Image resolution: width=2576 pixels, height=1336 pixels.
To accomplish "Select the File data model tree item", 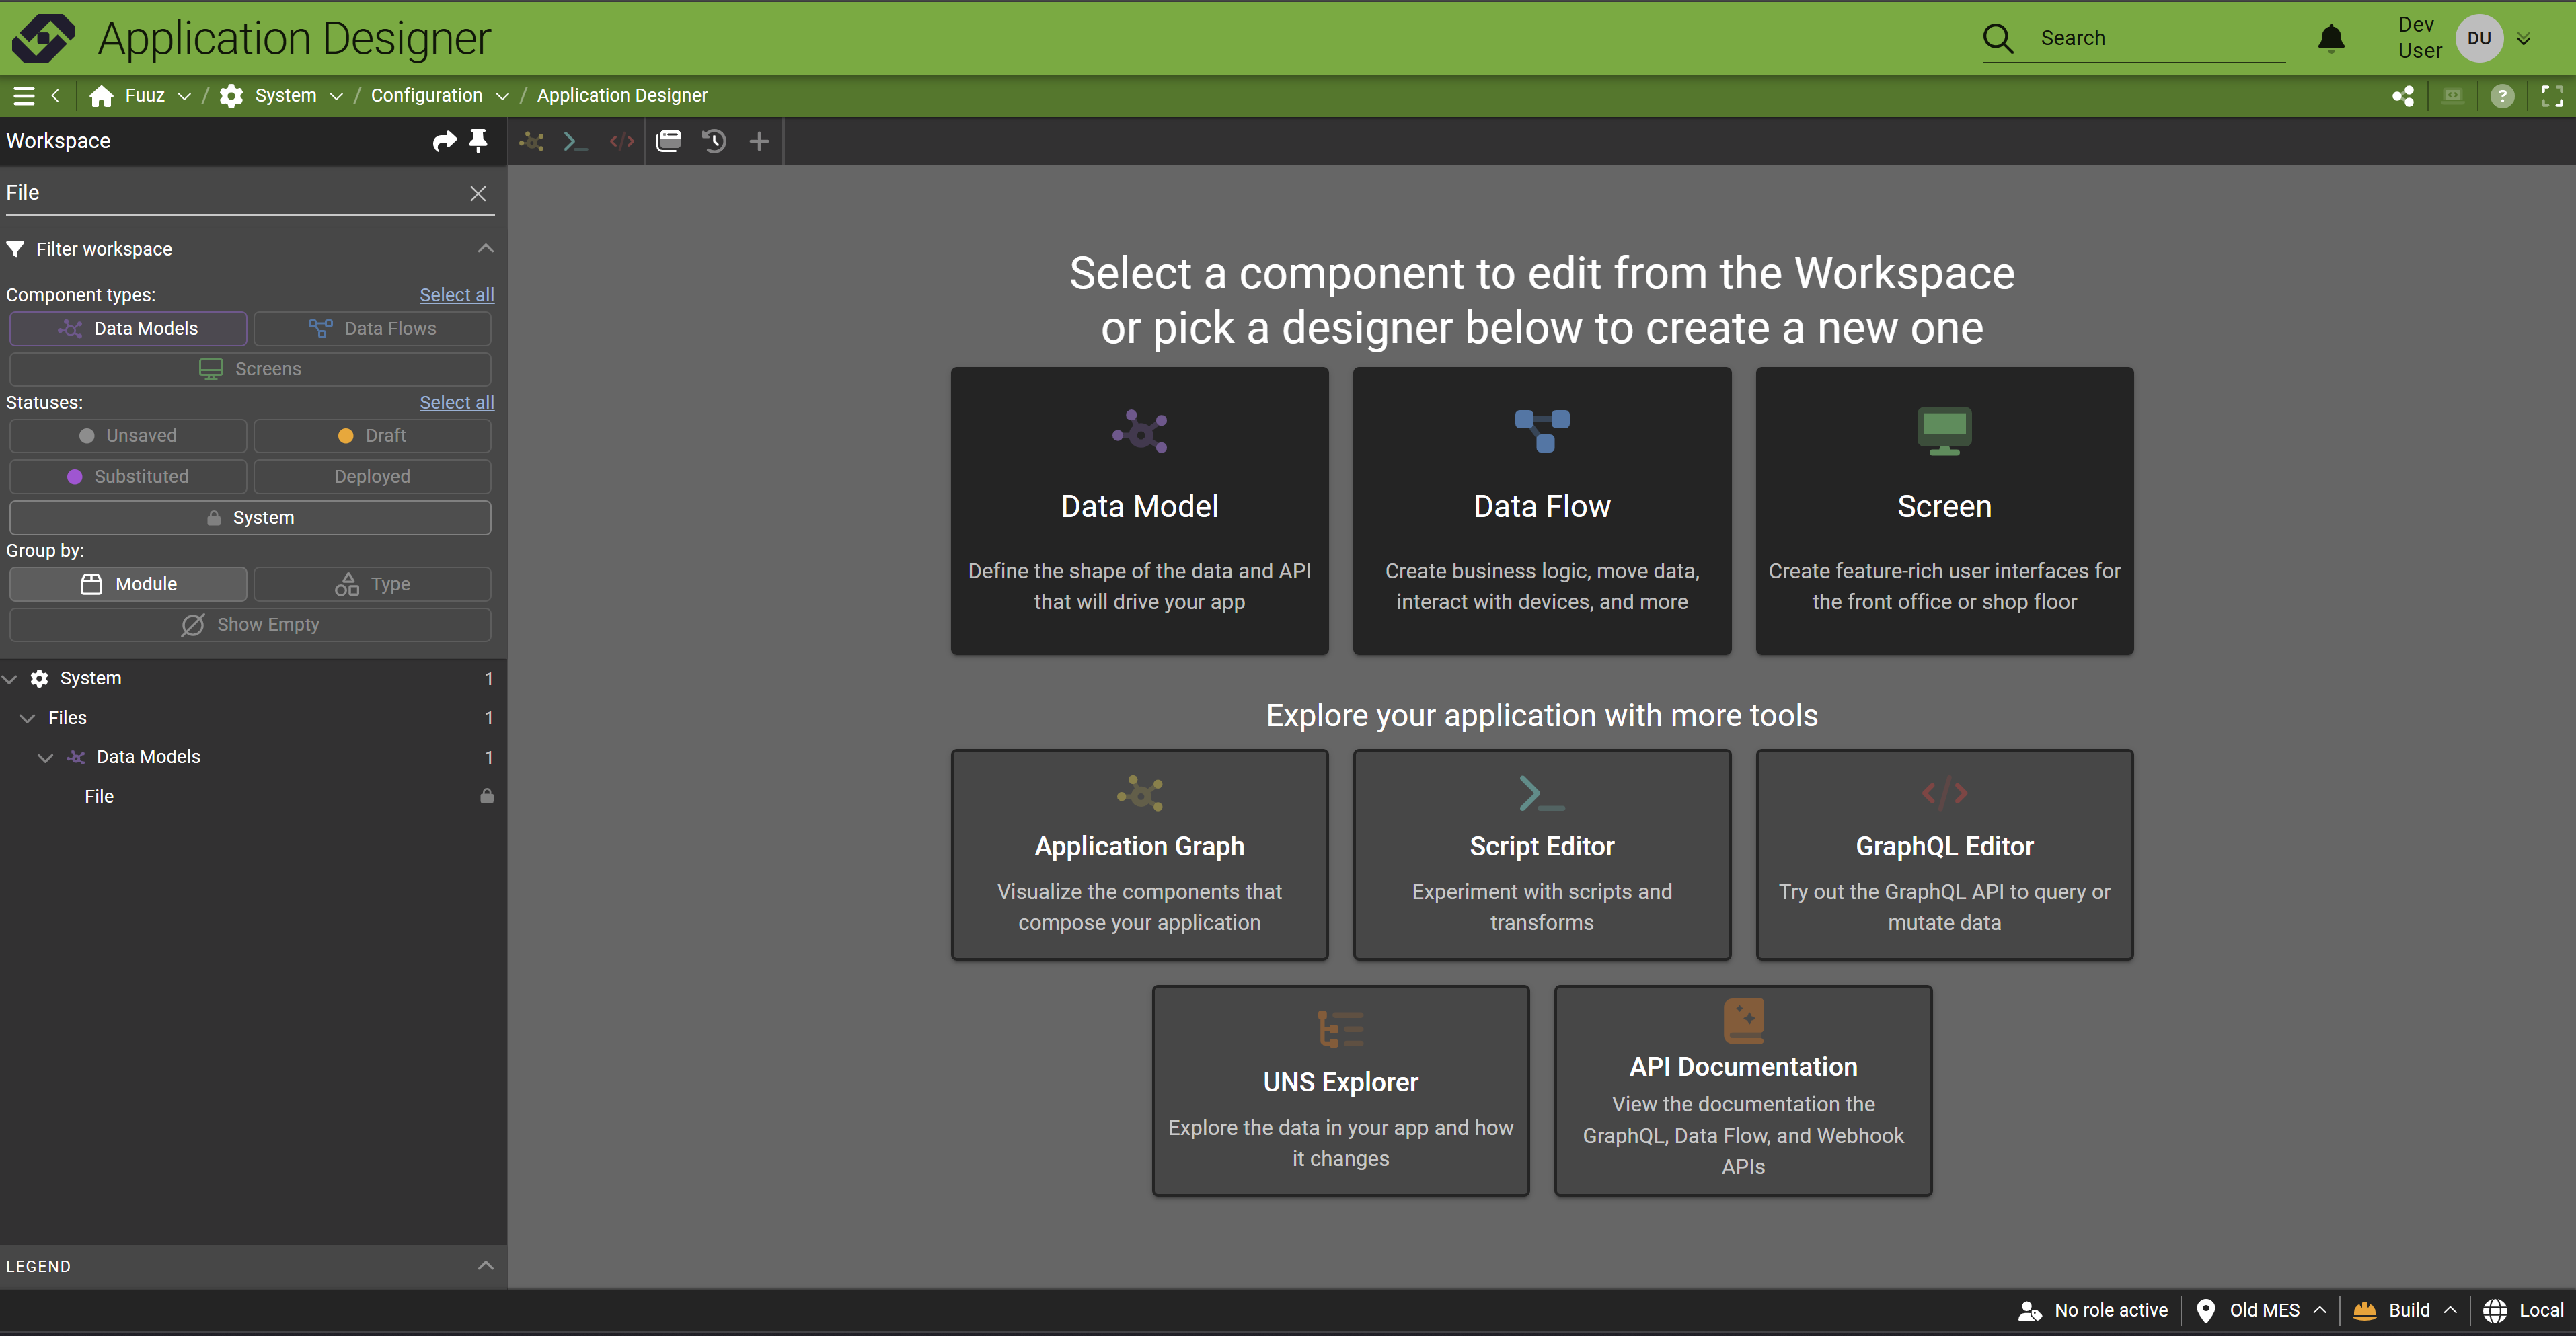I will click(99, 797).
